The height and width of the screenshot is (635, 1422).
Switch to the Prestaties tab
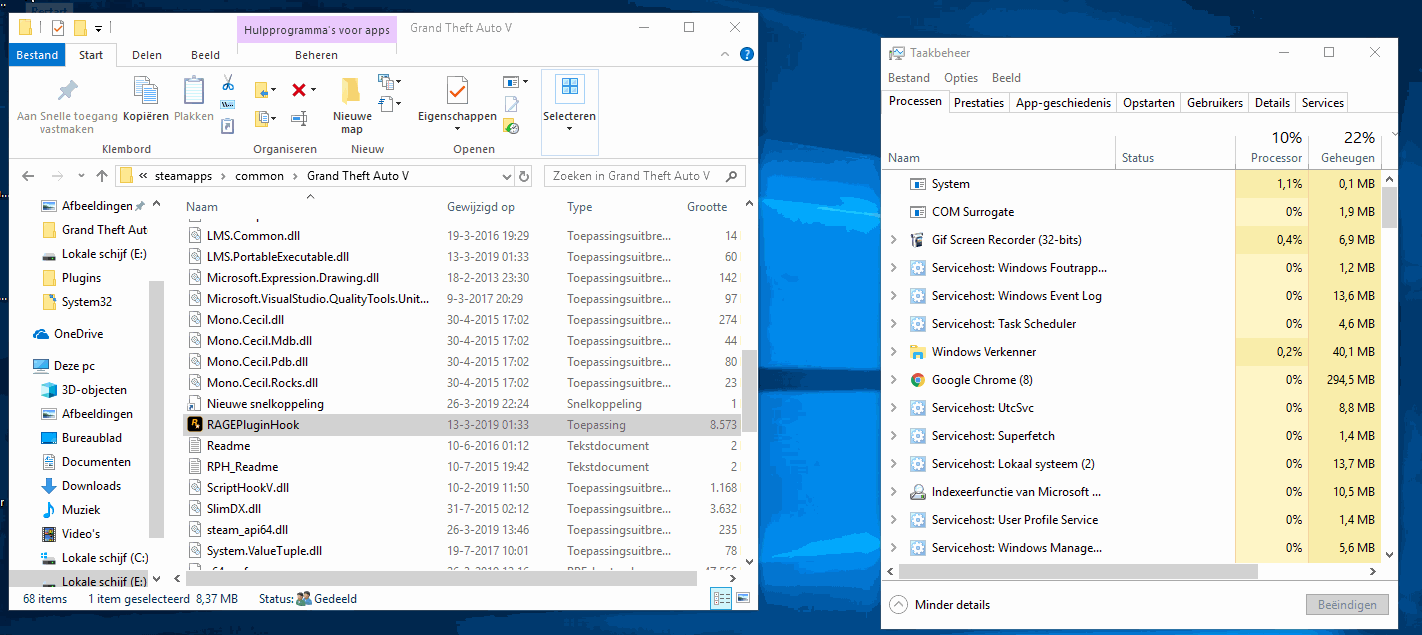(978, 102)
